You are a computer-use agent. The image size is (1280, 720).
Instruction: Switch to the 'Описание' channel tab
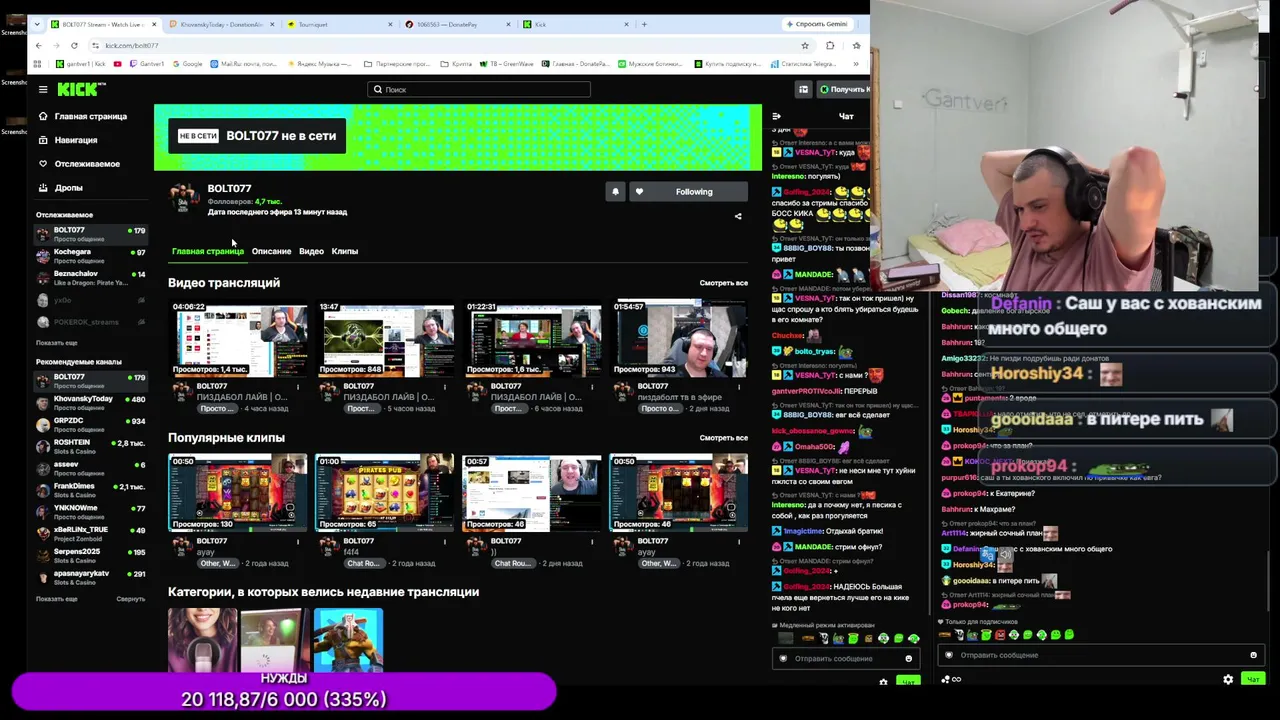(x=271, y=251)
